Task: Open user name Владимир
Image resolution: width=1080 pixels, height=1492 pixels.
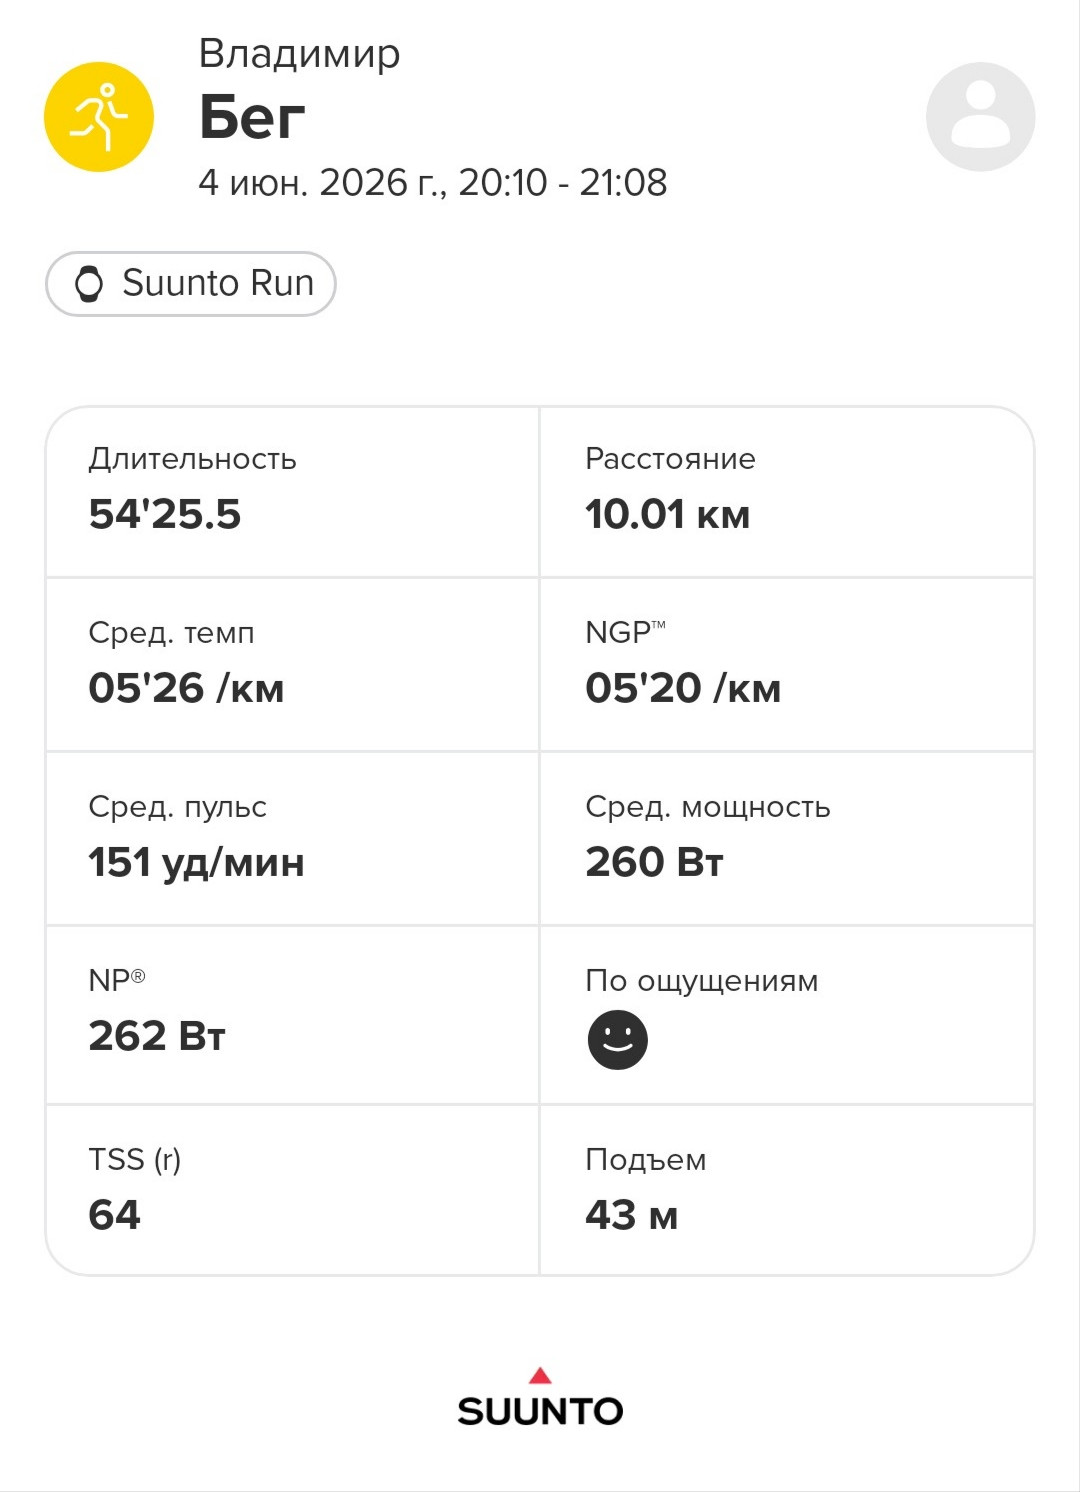Action: (x=299, y=53)
